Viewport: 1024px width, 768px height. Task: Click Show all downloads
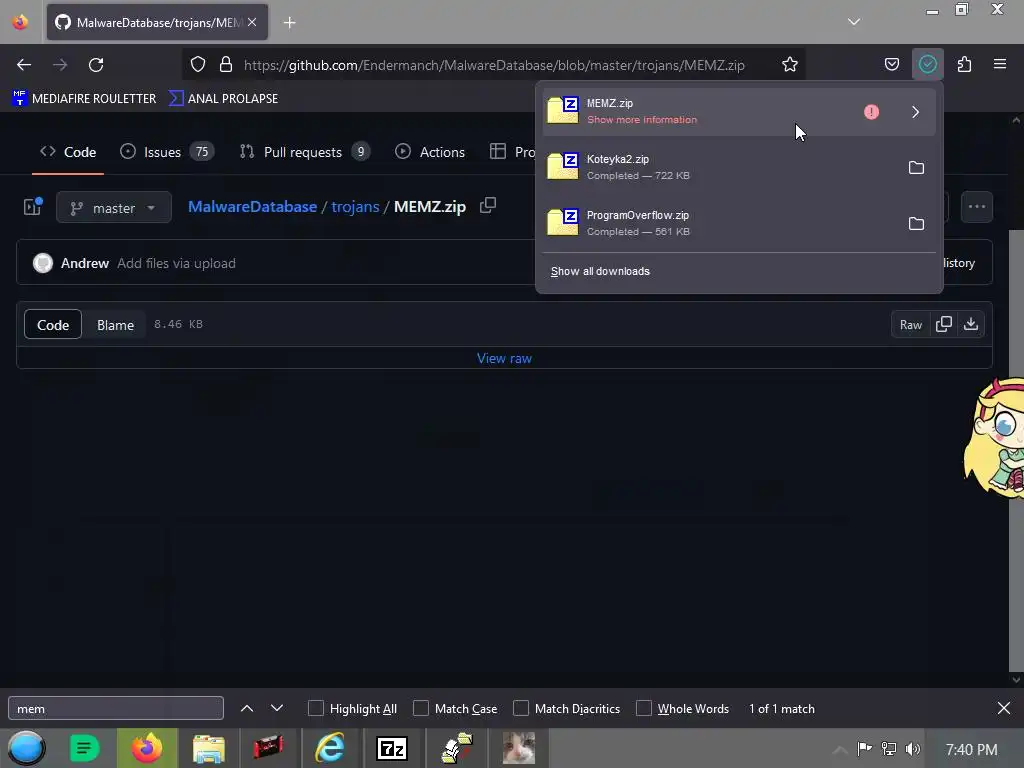600,271
